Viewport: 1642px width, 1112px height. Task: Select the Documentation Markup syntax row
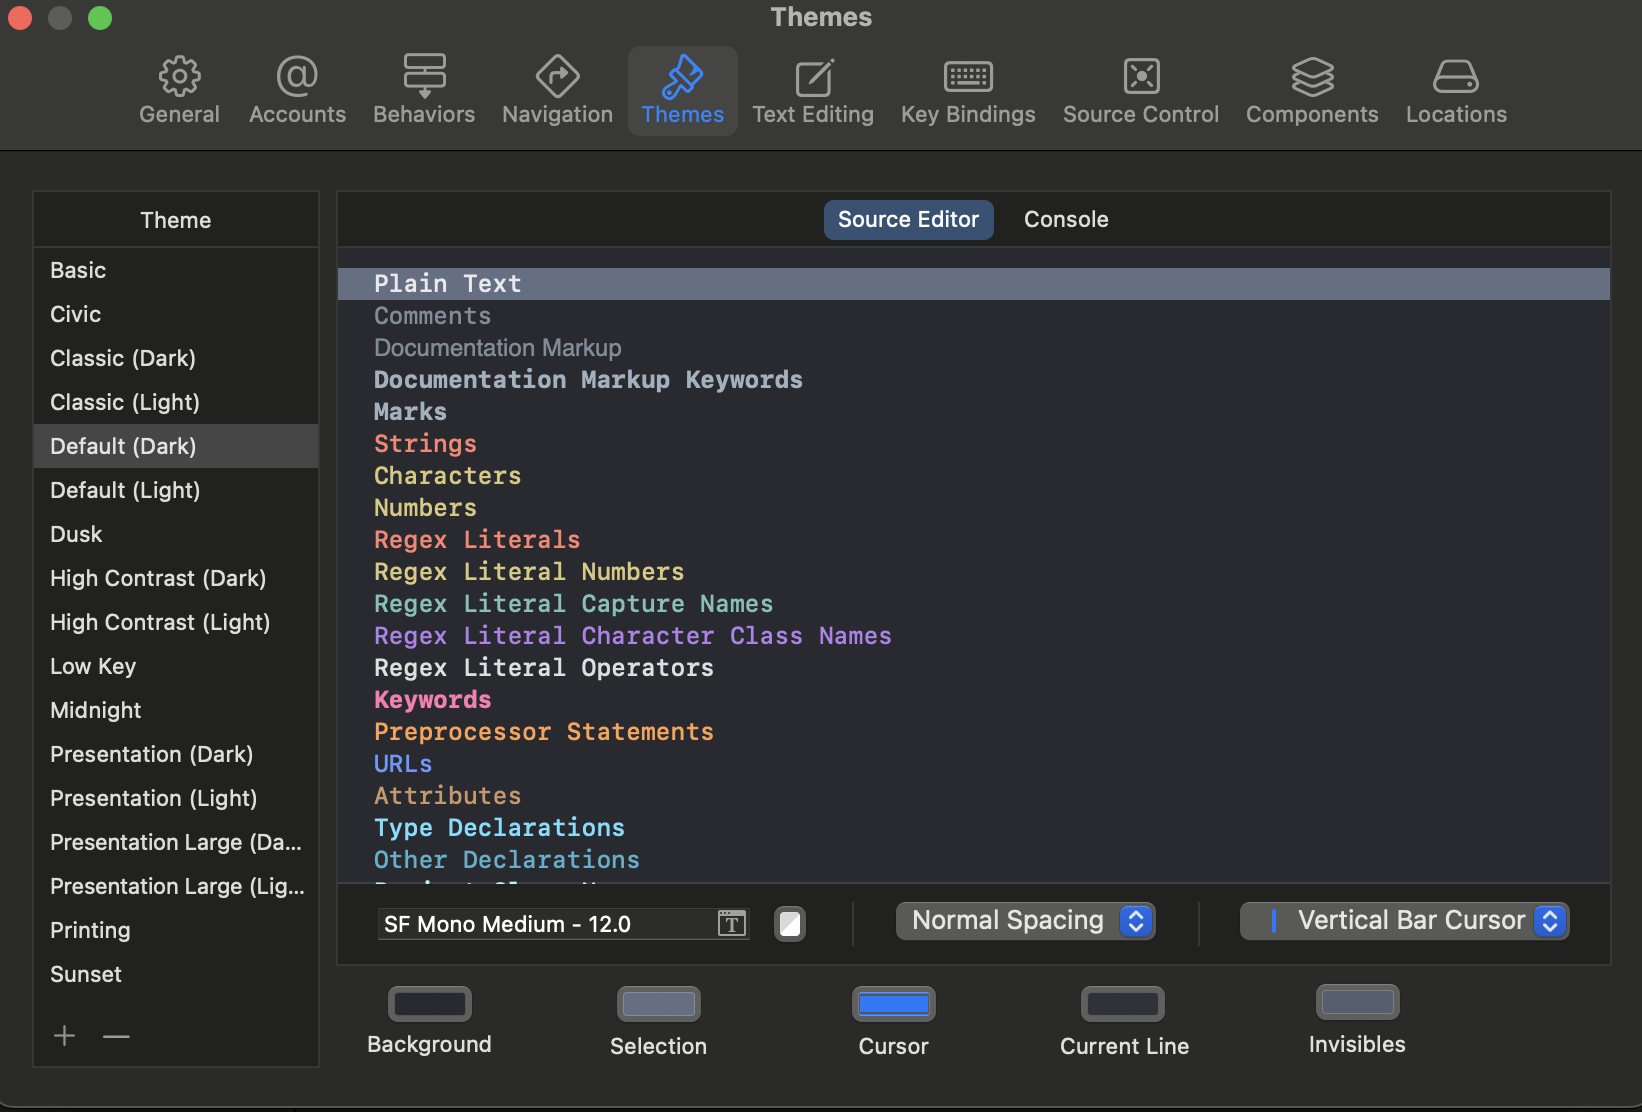click(974, 348)
